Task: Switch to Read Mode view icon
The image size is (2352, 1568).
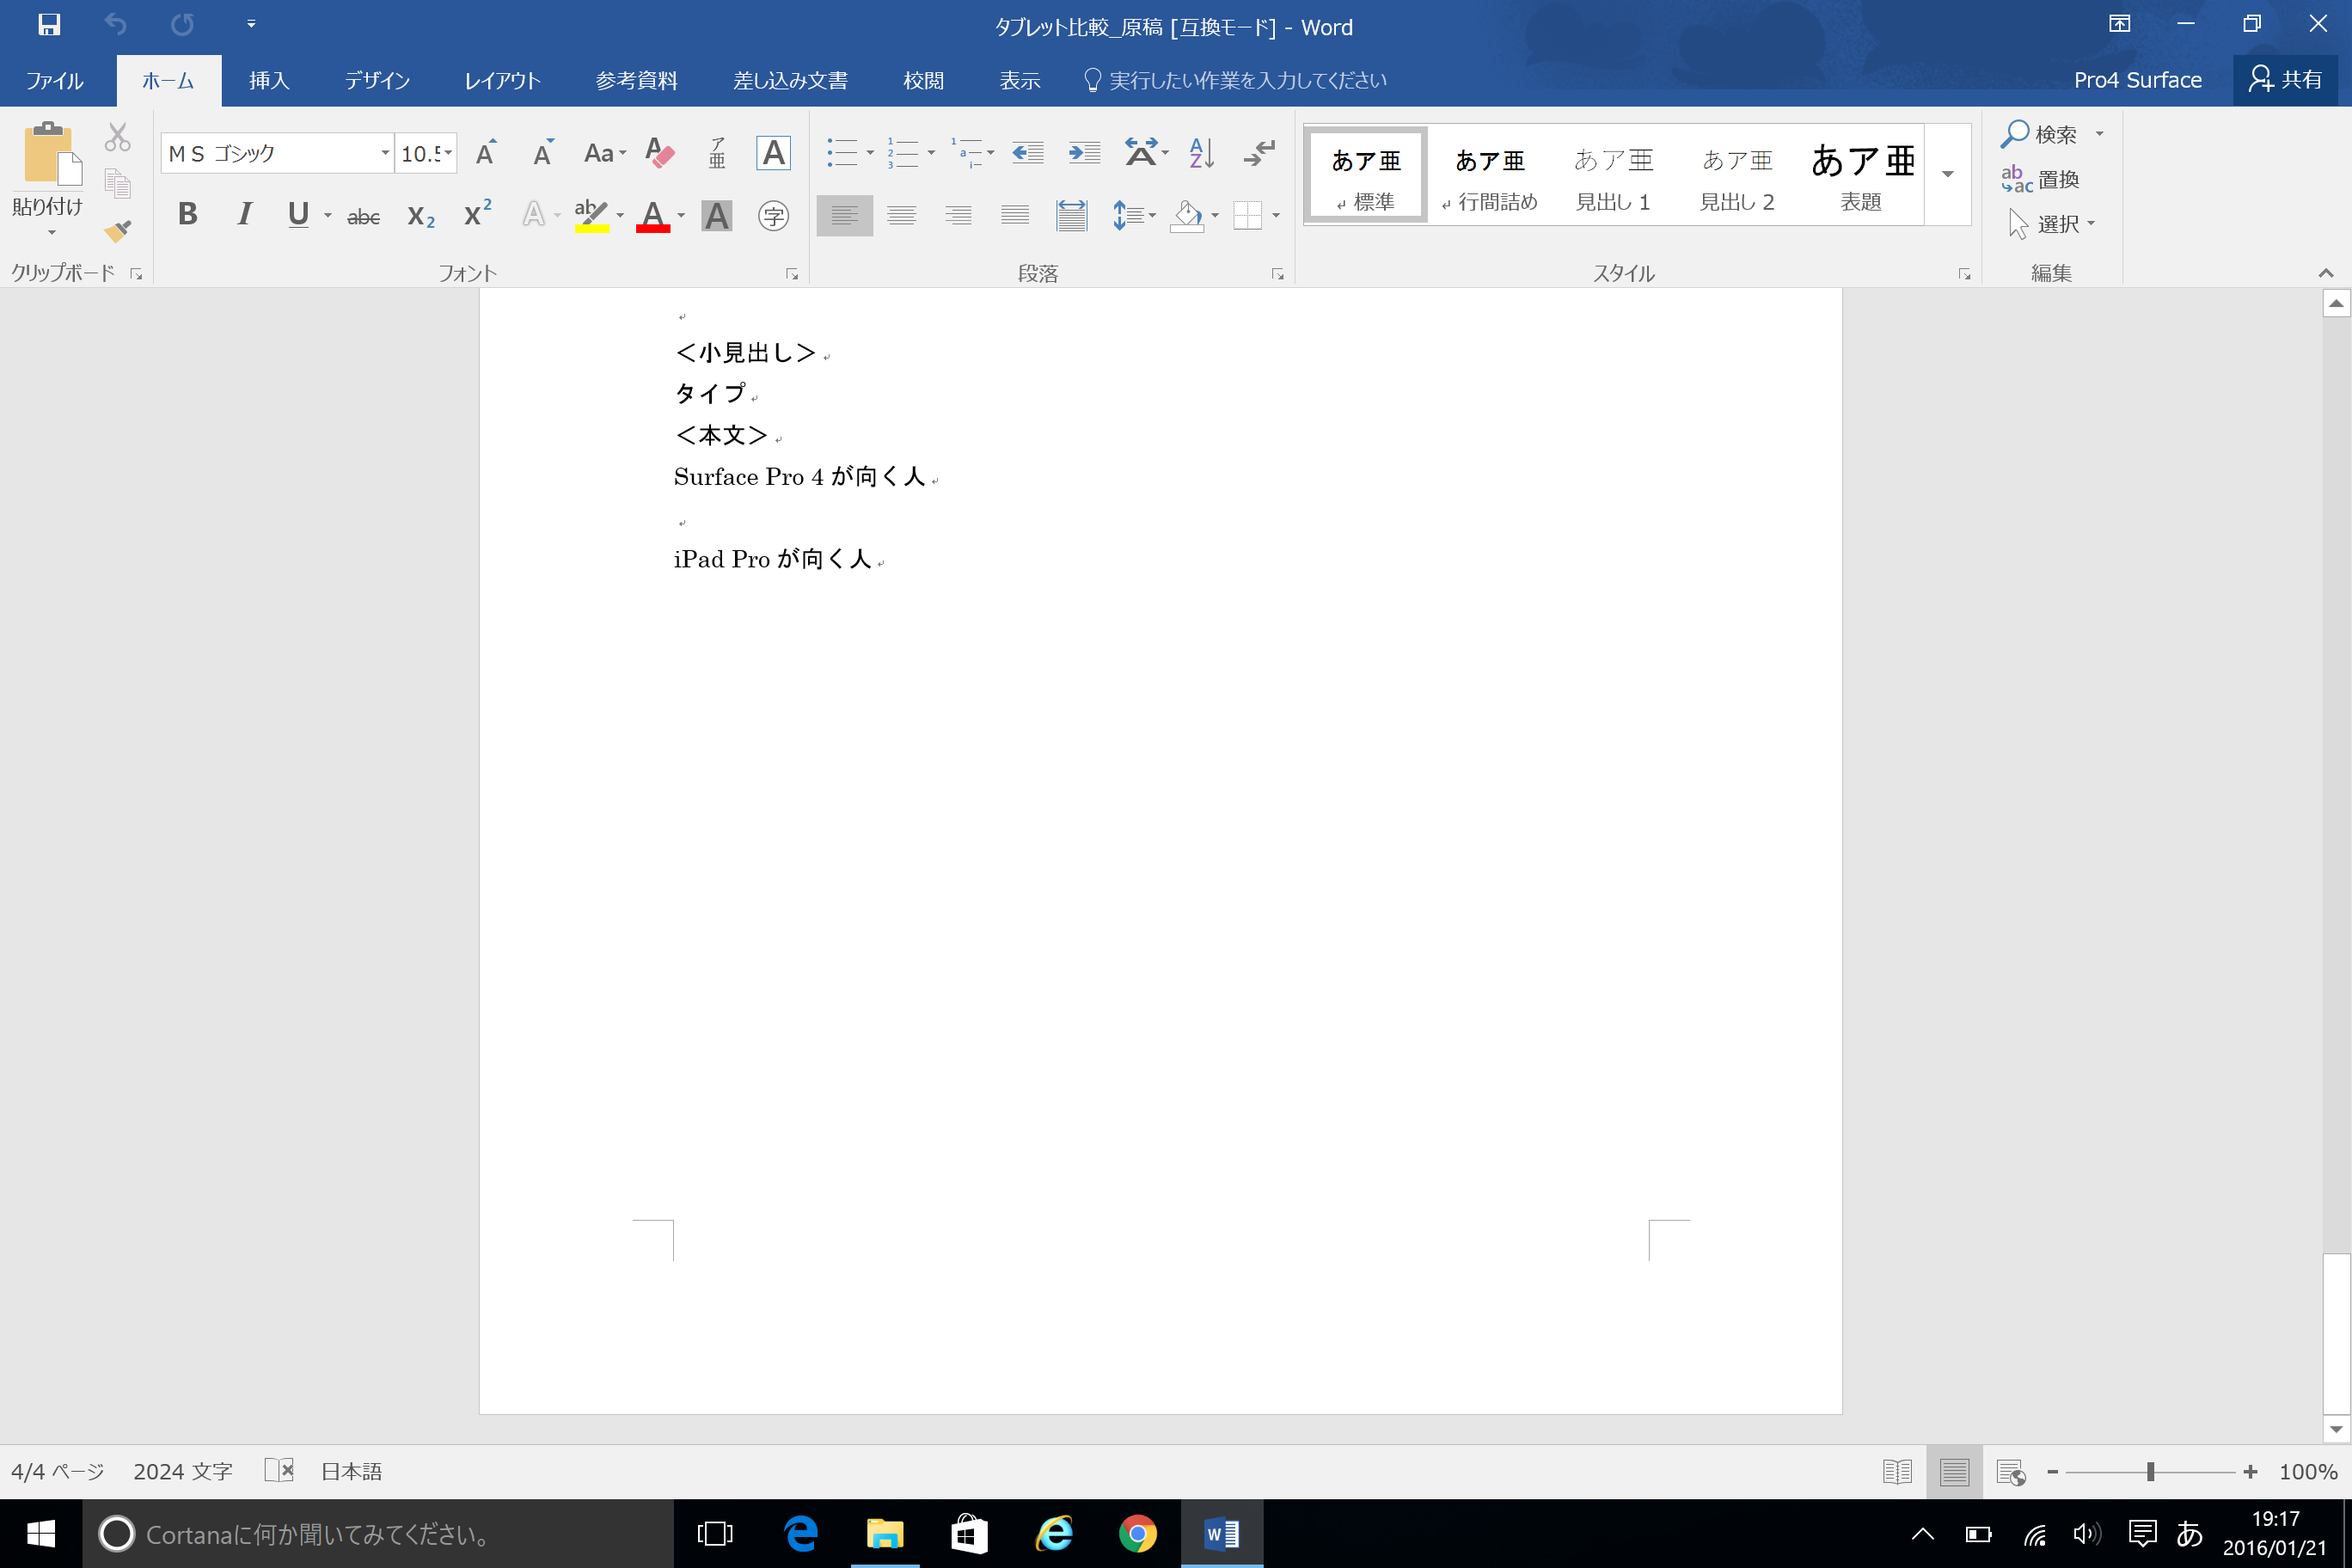Action: click(x=1896, y=1471)
